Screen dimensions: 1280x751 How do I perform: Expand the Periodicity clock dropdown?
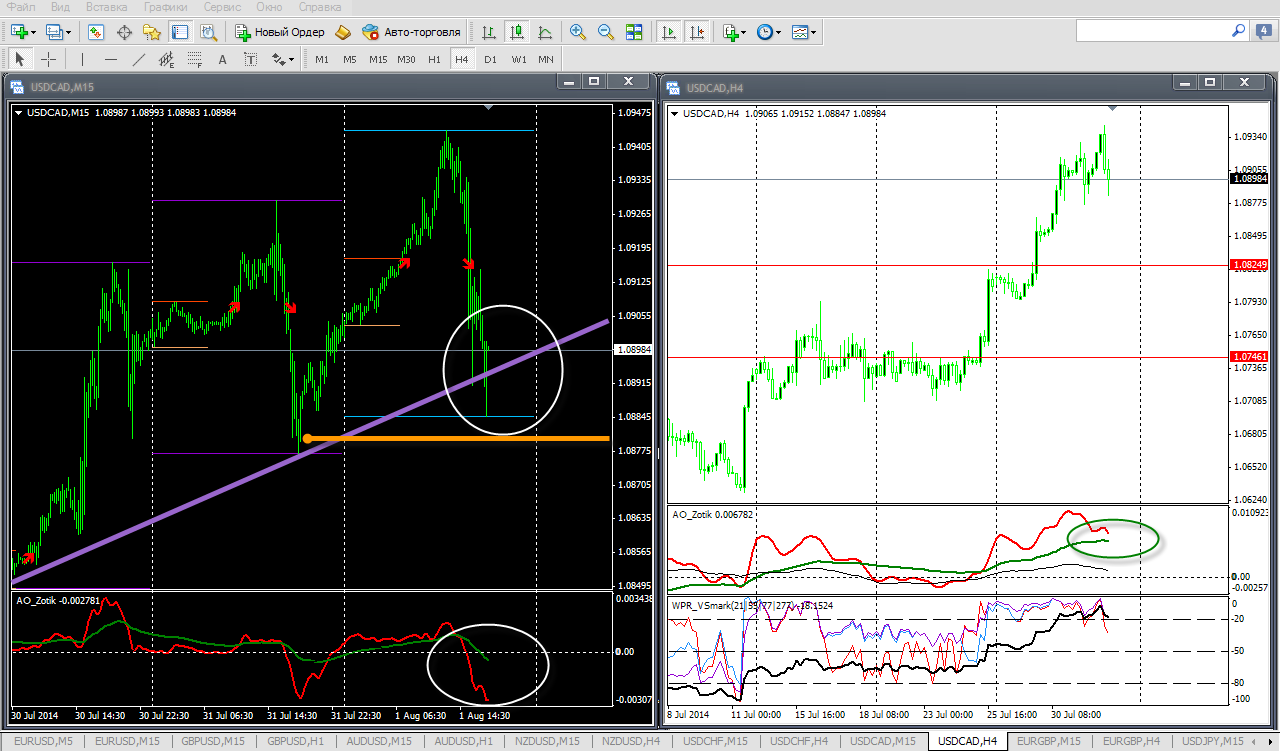[769, 32]
